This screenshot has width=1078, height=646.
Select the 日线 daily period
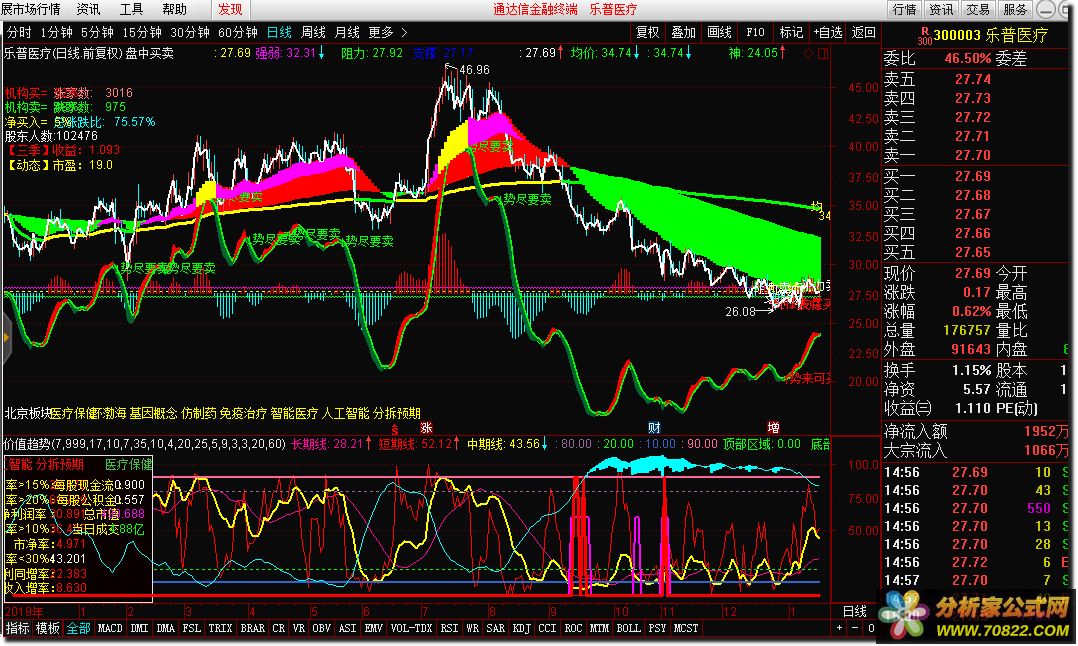point(279,32)
